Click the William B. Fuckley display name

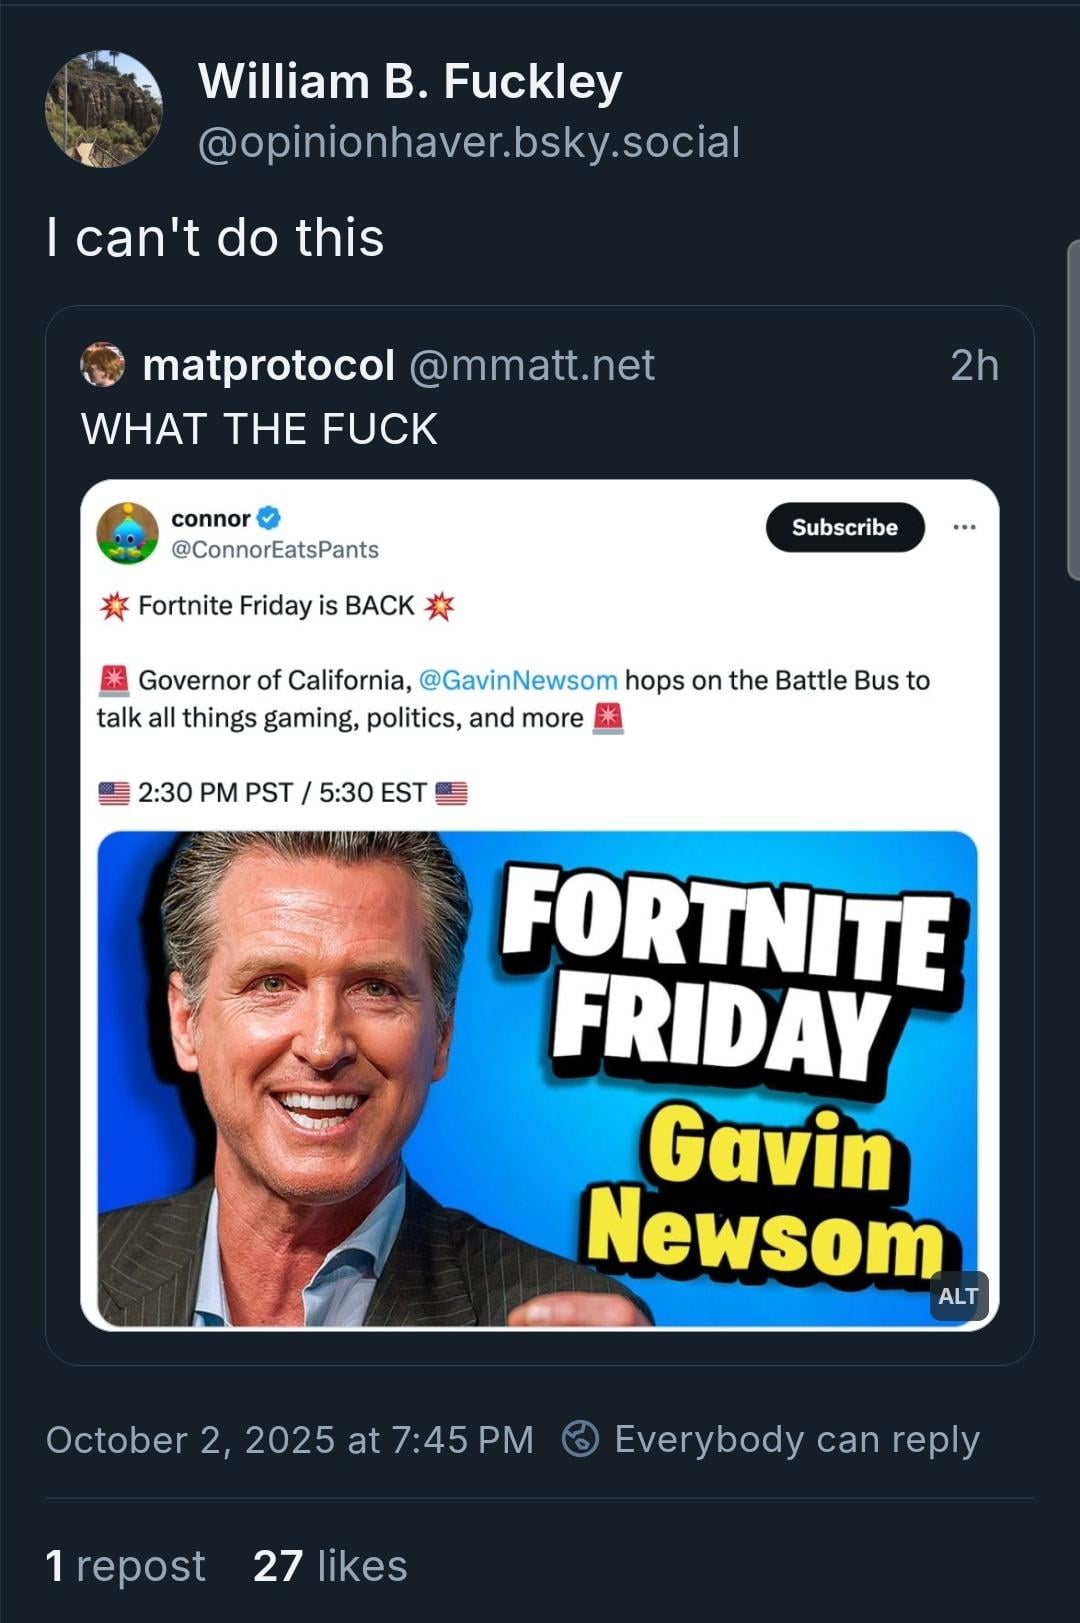(x=410, y=81)
